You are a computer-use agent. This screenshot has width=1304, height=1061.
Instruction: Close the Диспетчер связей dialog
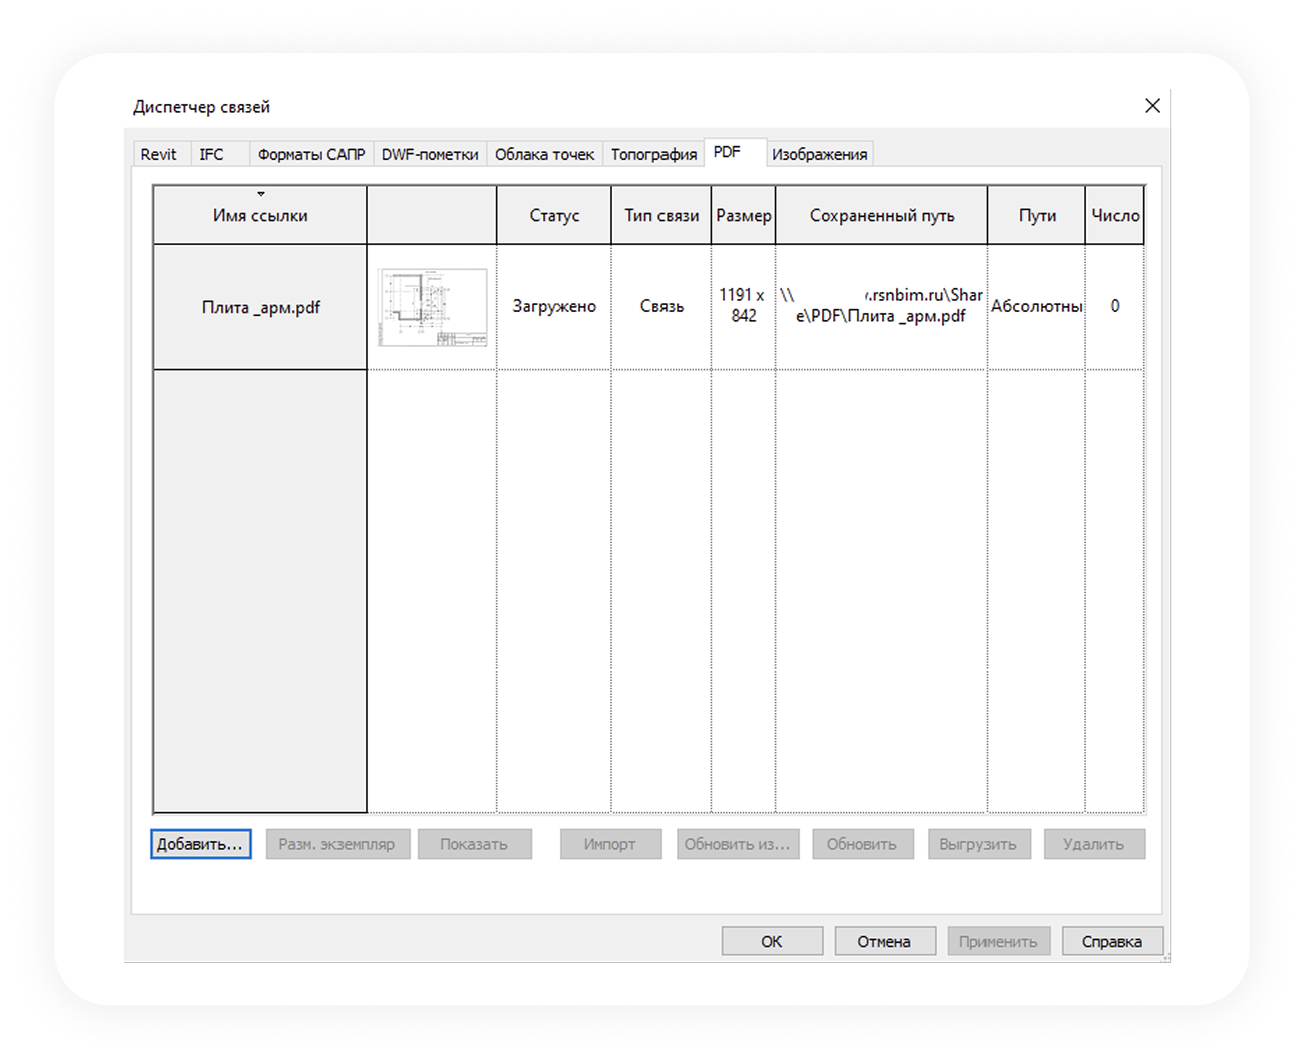[x=1152, y=106]
